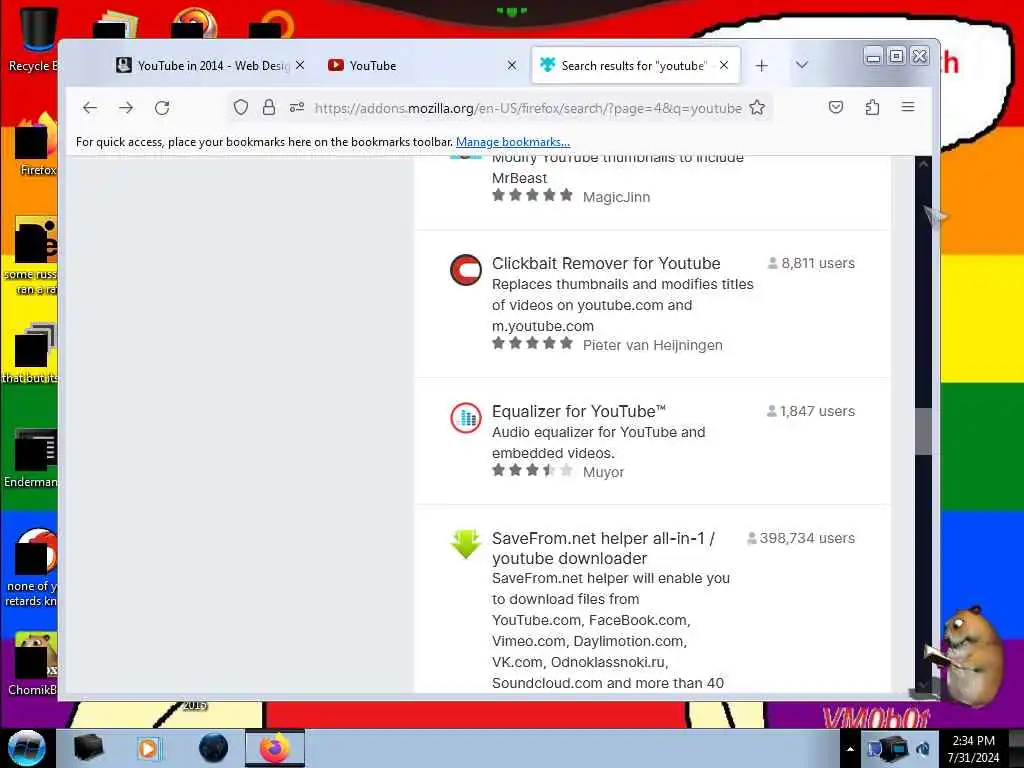Go back using the browser back arrow
The width and height of the screenshot is (1024, 768).
coord(89,108)
